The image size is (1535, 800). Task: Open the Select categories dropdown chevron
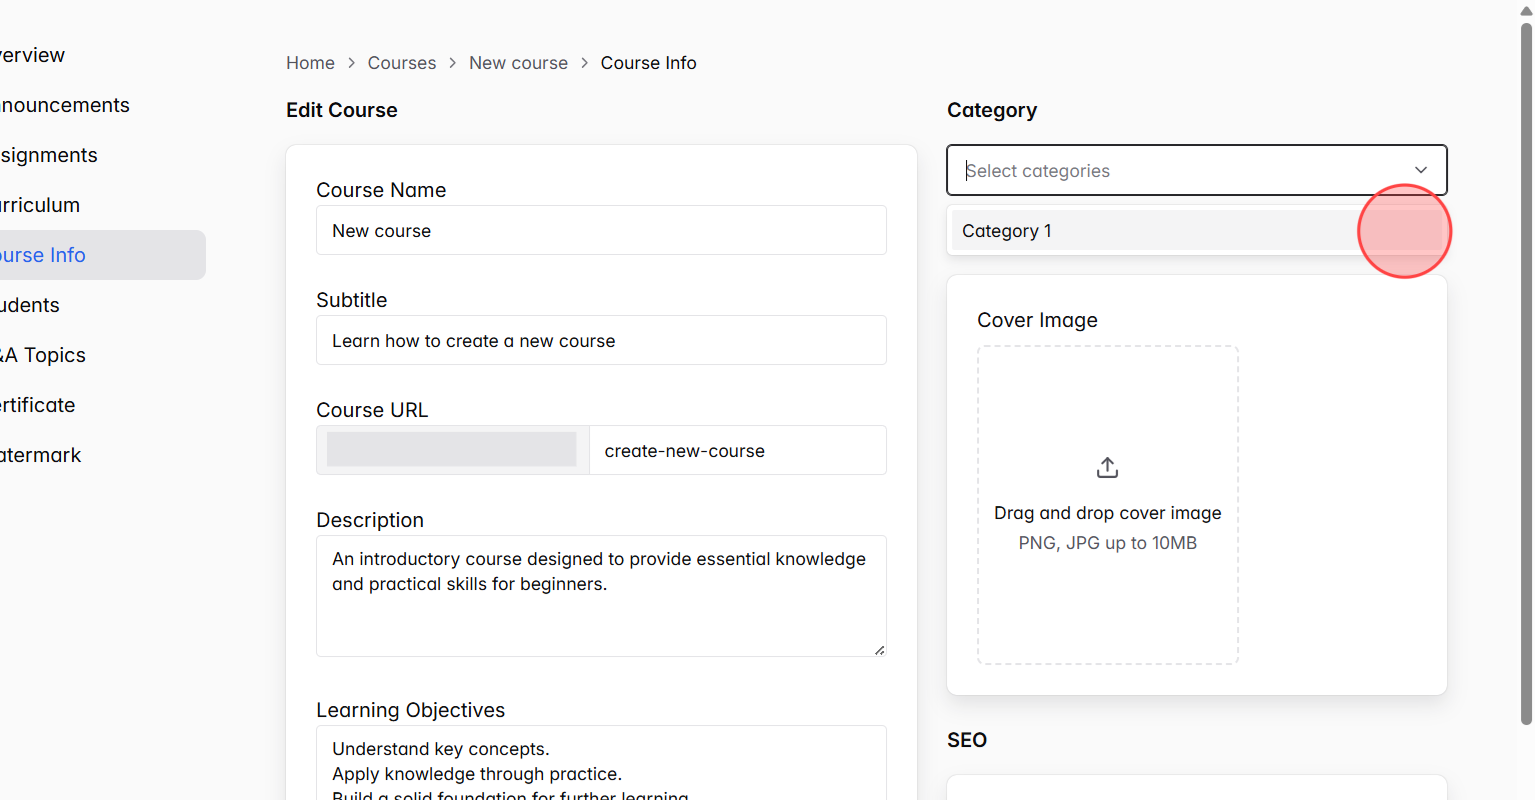click(1420, 170)
